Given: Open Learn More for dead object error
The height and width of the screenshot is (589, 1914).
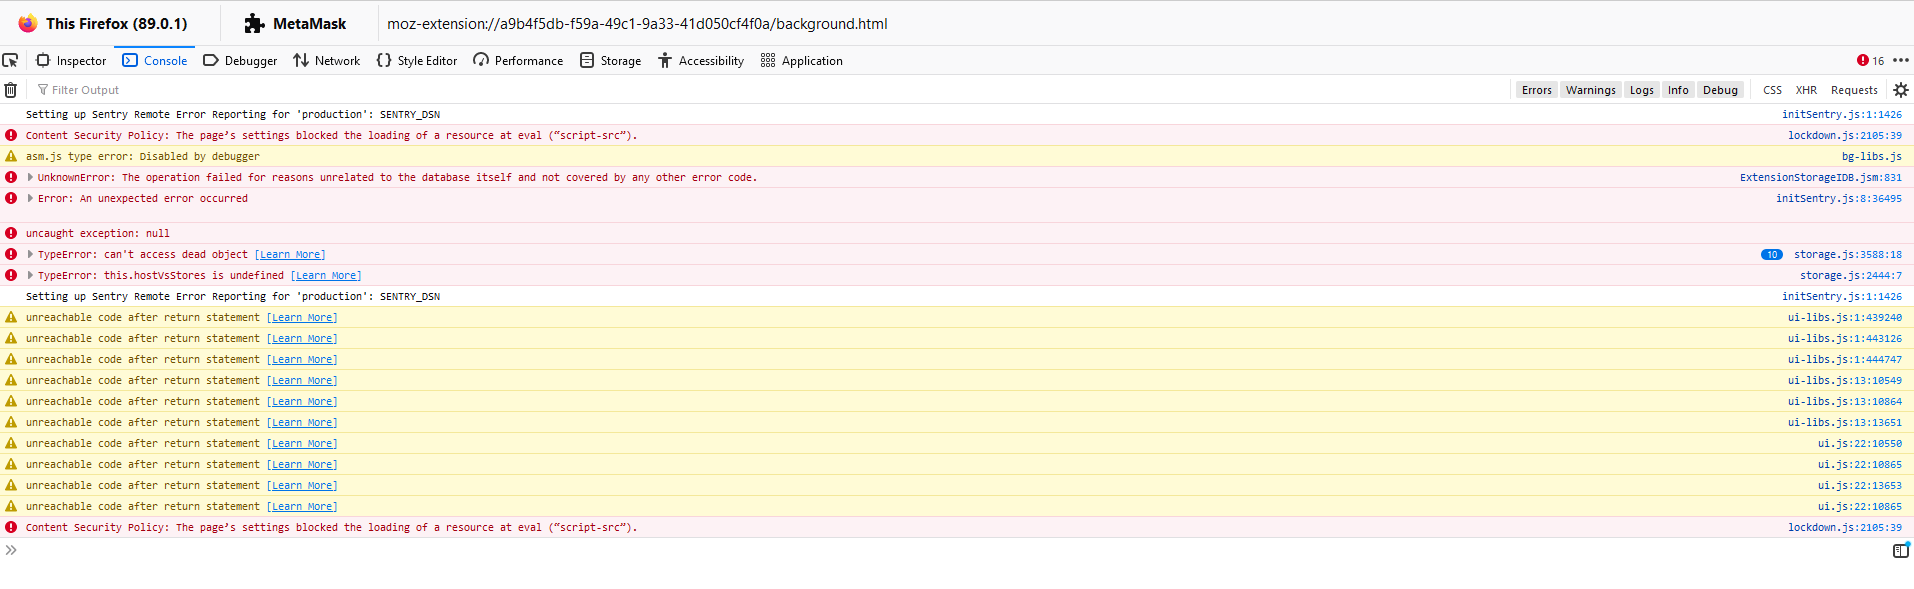Looking at the screenshot, I should (x=290, y=254).
